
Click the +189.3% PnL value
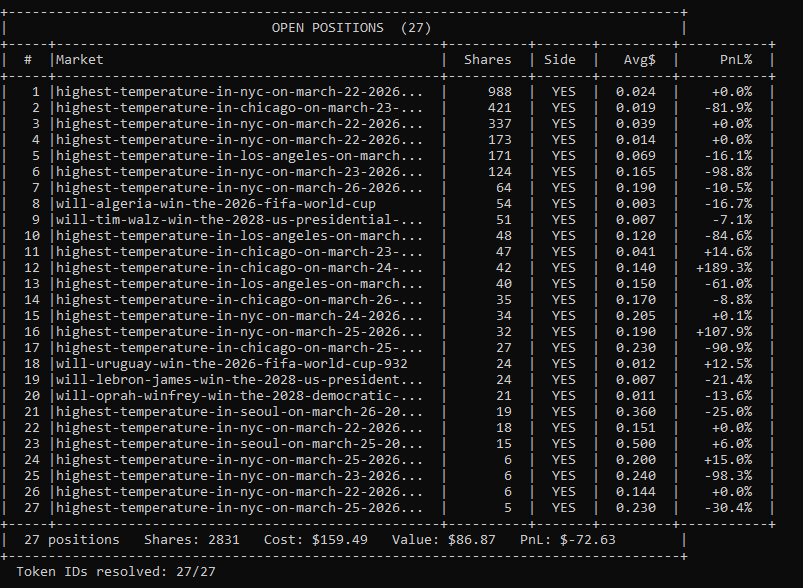tap(724, 267)
